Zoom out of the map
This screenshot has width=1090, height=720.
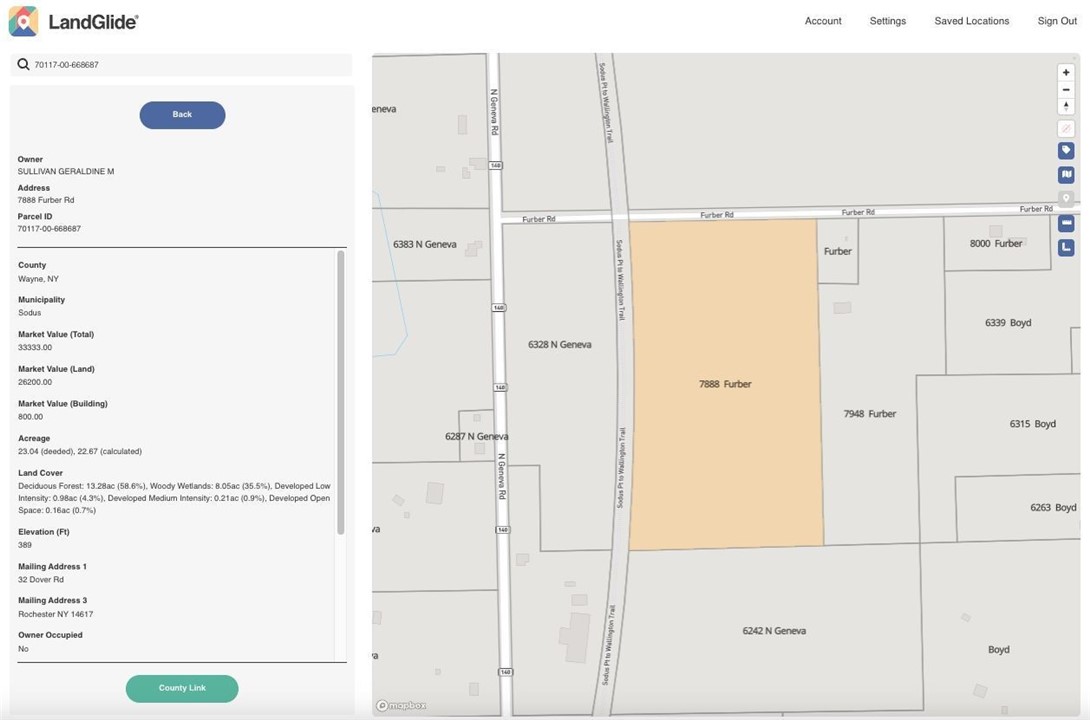pos(1066,90)
